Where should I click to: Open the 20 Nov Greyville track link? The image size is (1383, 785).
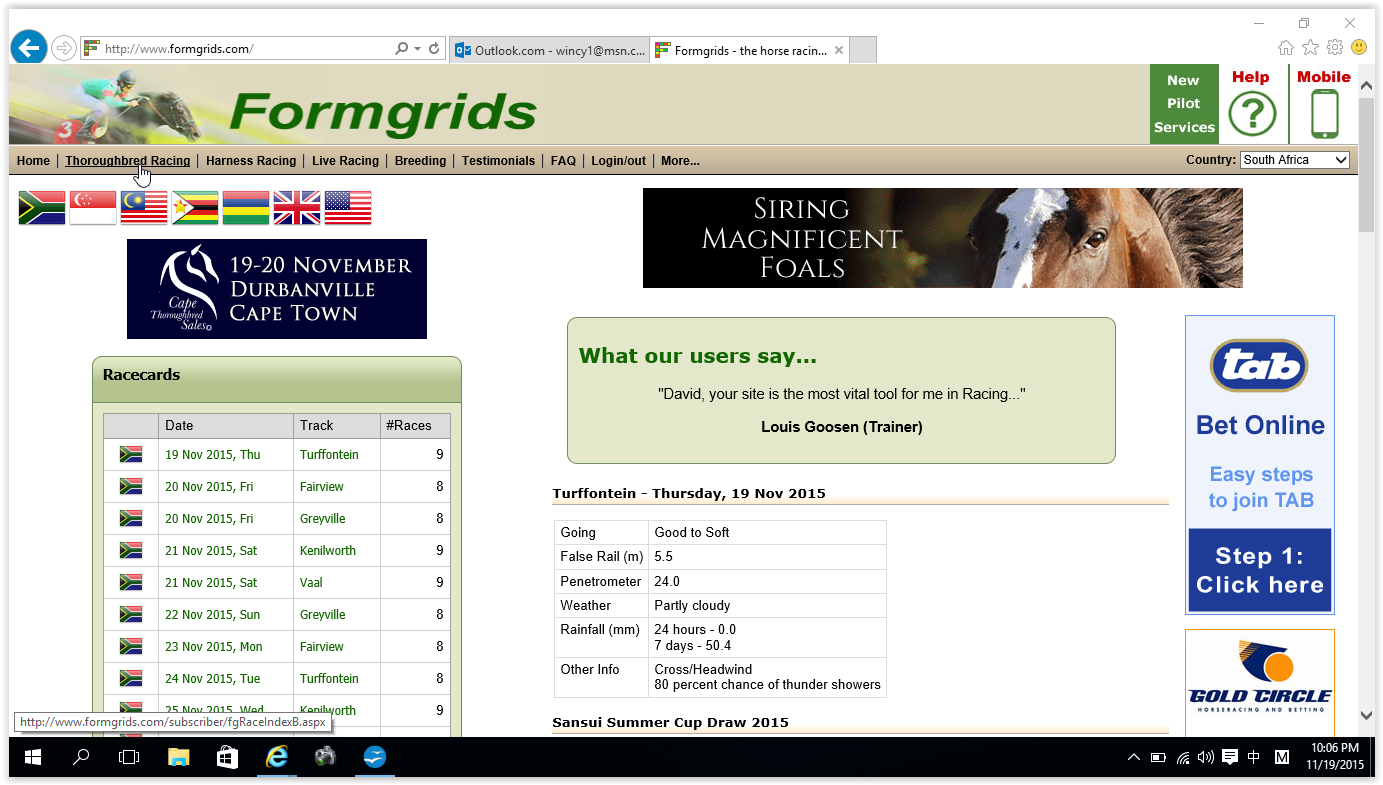click(322, 518)
